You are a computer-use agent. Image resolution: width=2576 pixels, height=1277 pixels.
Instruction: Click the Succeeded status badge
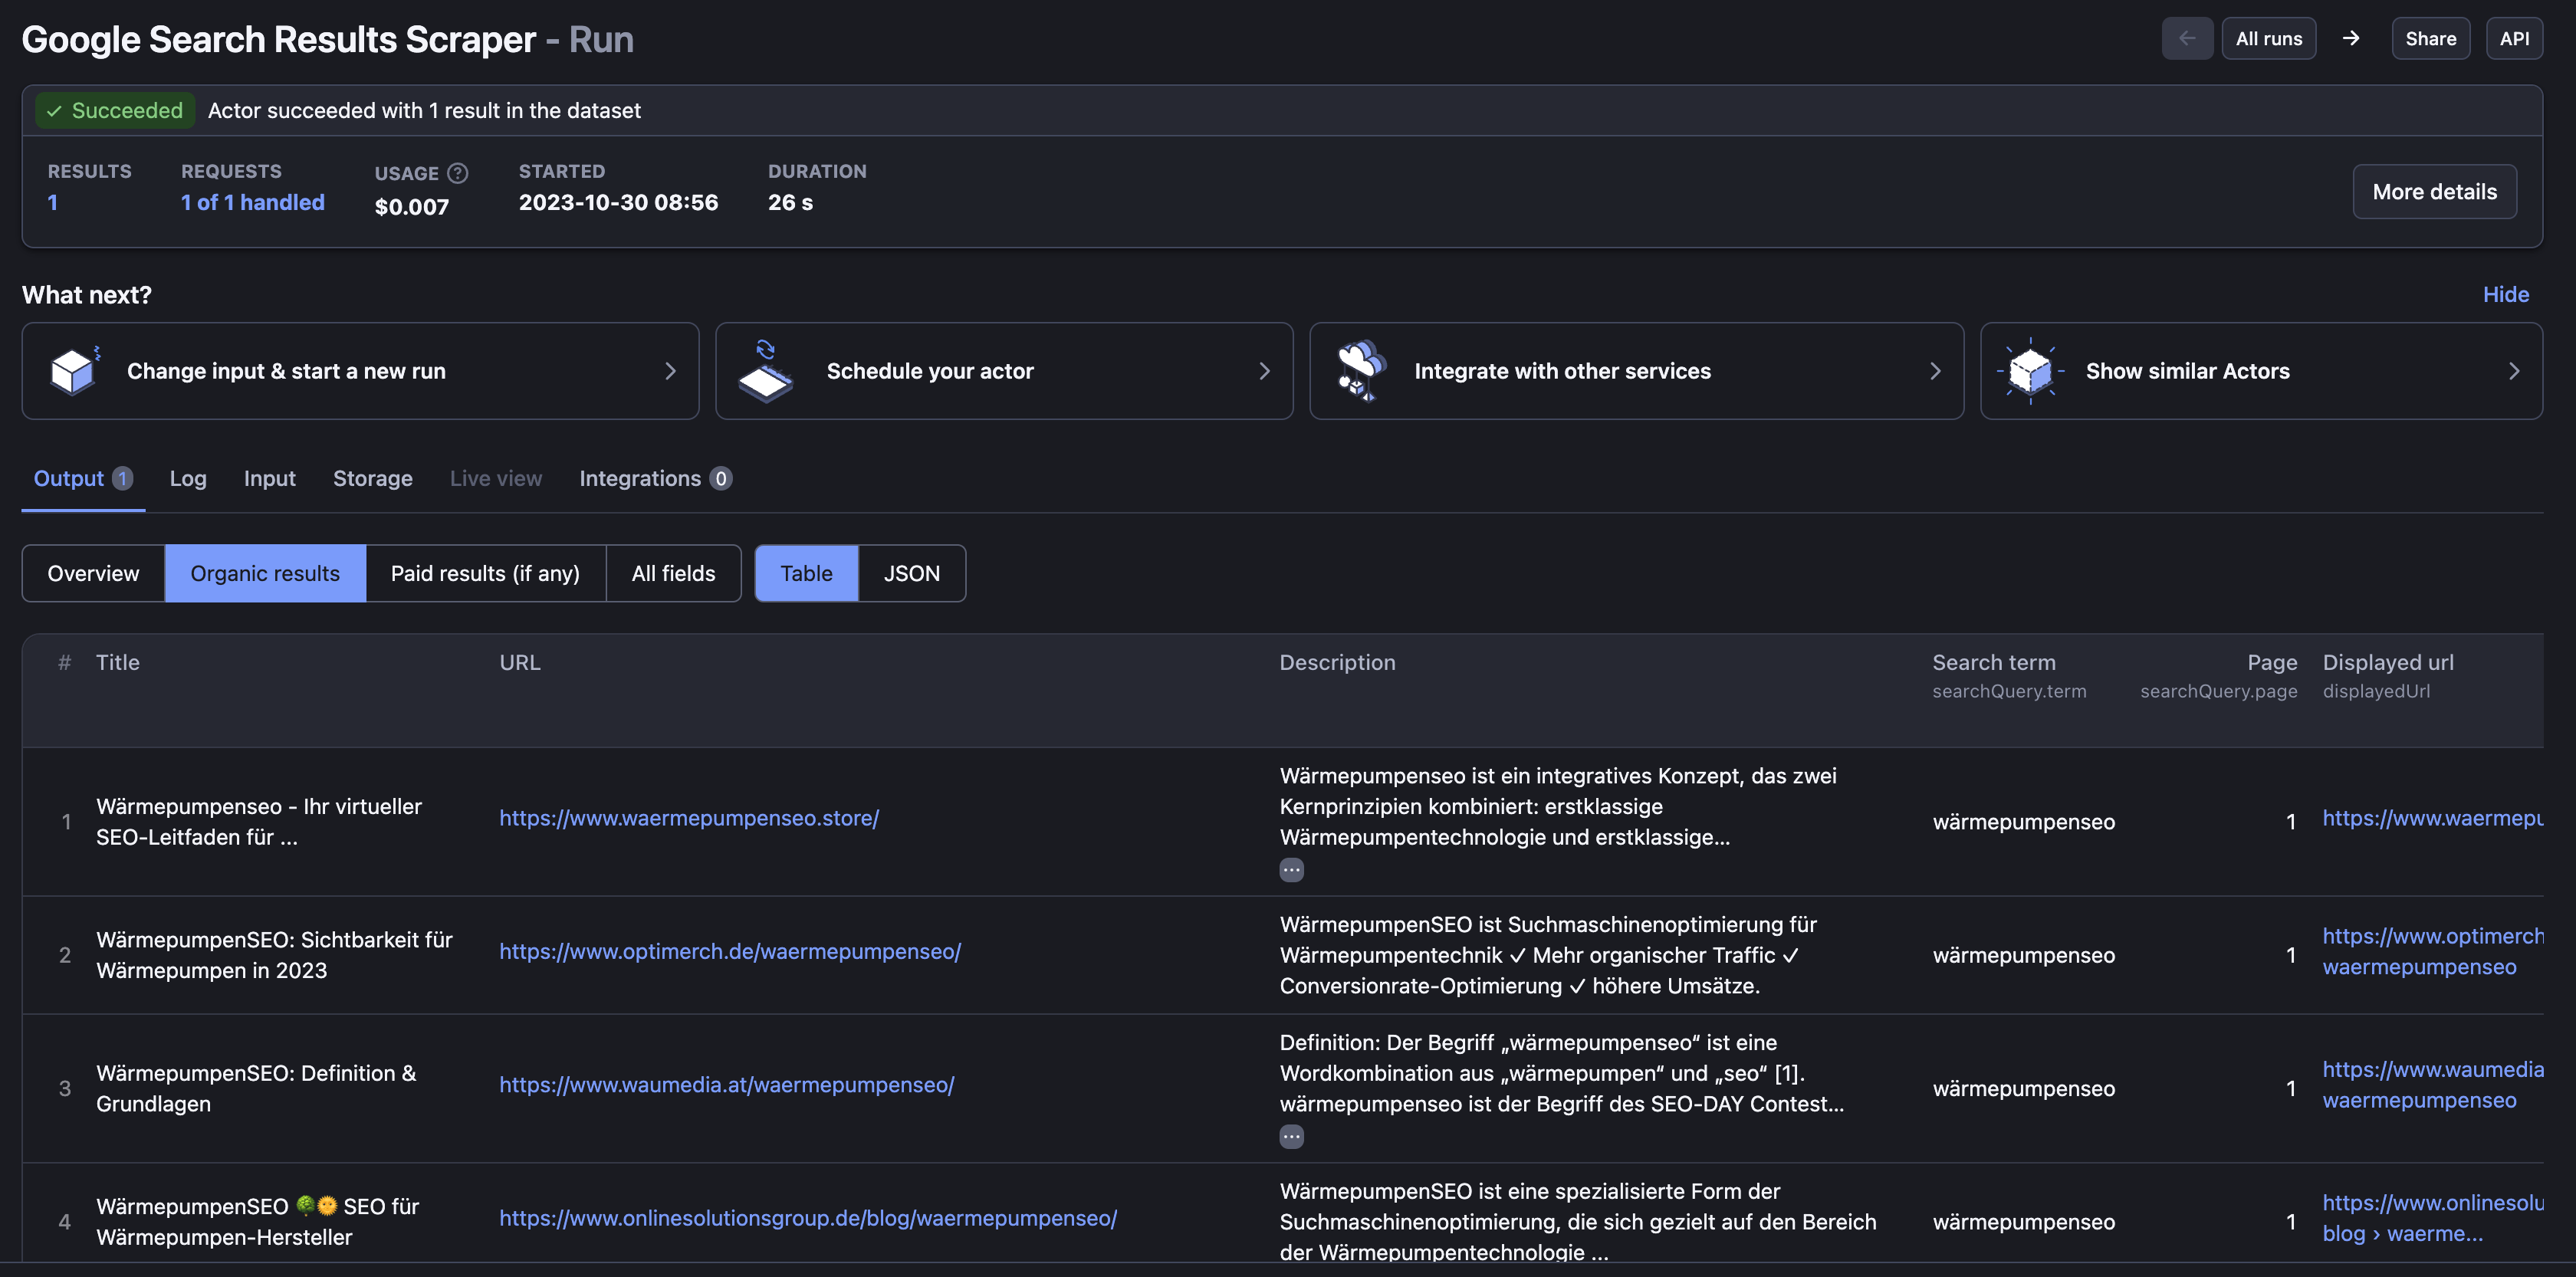coord(115,110)
